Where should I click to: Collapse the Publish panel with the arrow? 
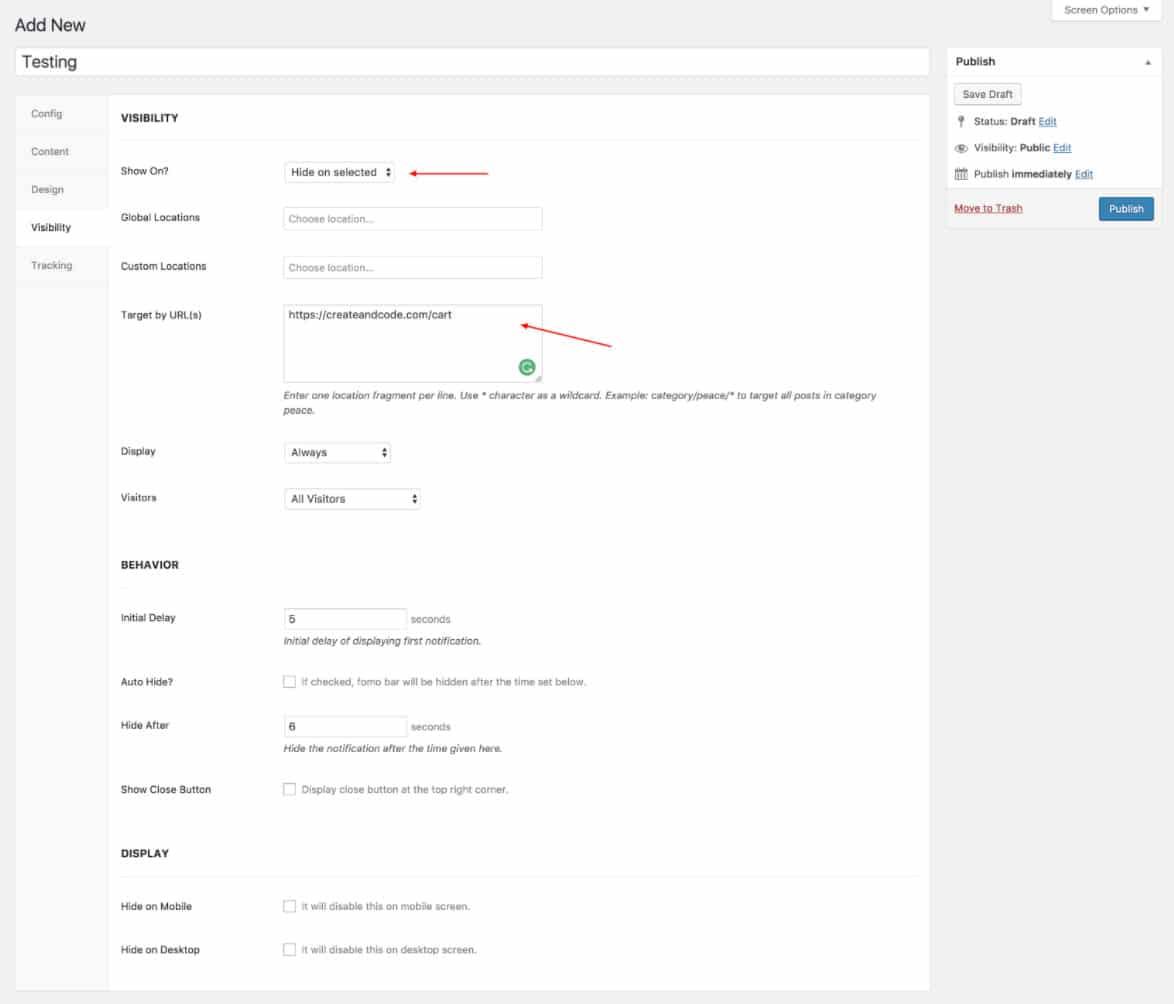pos(1148,62)
